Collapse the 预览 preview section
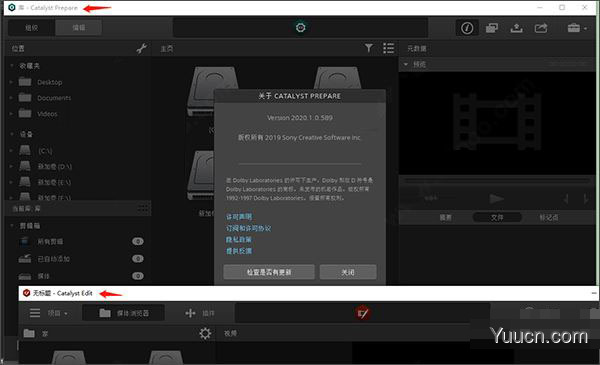This screenshot has height=365, width=600. pyautogui.click(x=406, y=64)
